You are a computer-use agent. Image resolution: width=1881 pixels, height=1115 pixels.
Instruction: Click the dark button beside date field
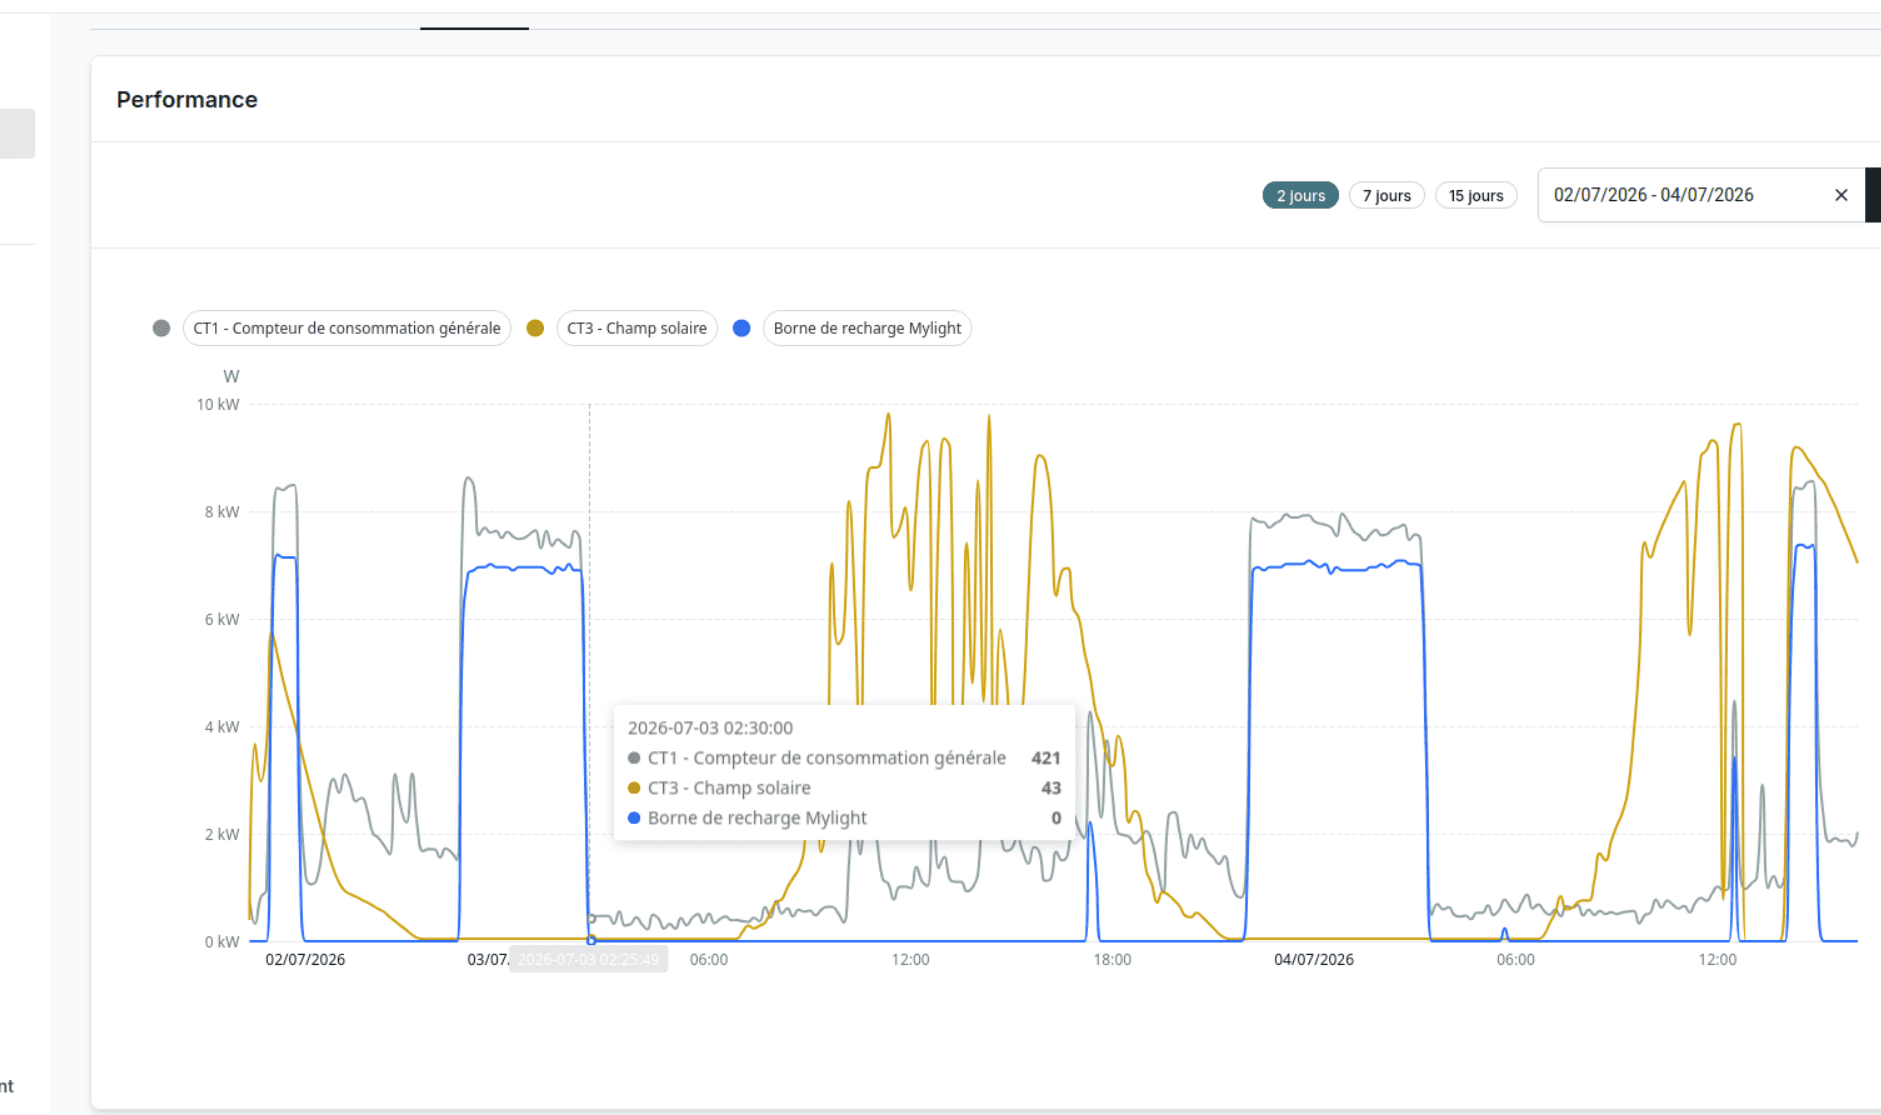tap(1873, 195)
